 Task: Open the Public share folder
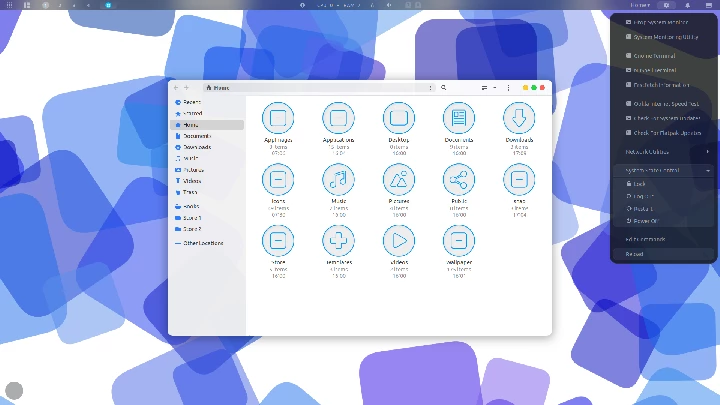pyautogui.click(x=458, y=180)
